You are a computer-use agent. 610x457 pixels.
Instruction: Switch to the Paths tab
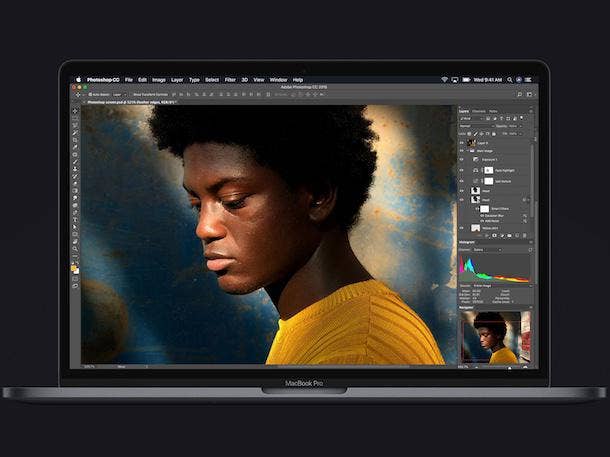pos(494,111)
